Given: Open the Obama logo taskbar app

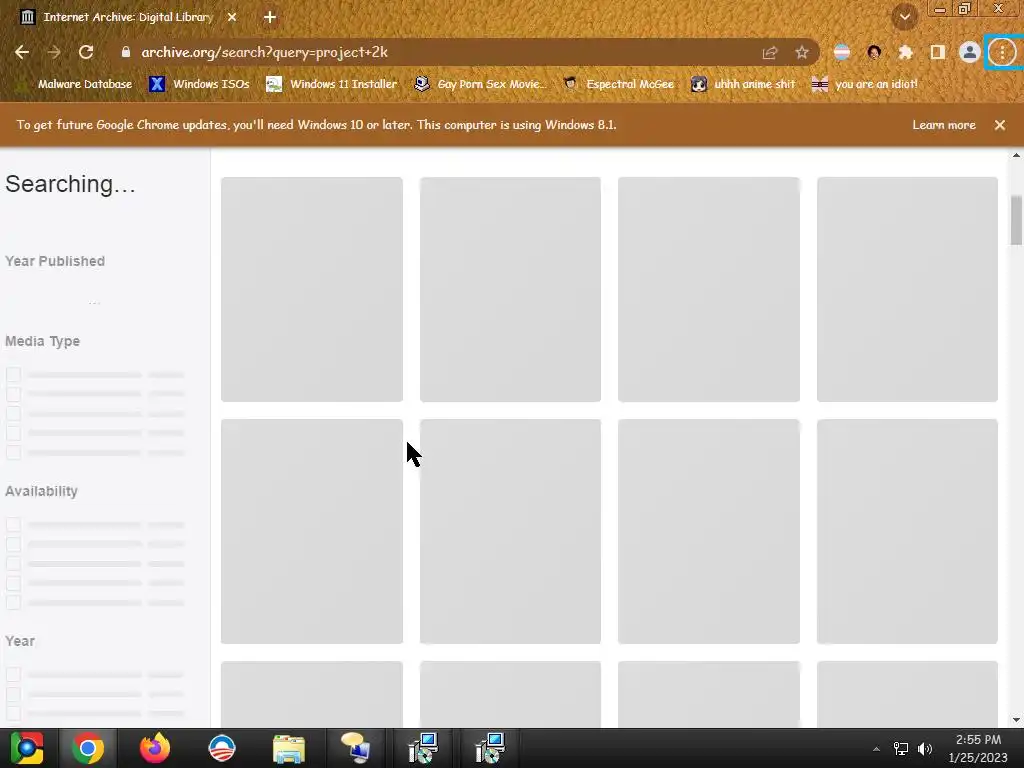Looking at the screenshot, I should pos(221,748).
